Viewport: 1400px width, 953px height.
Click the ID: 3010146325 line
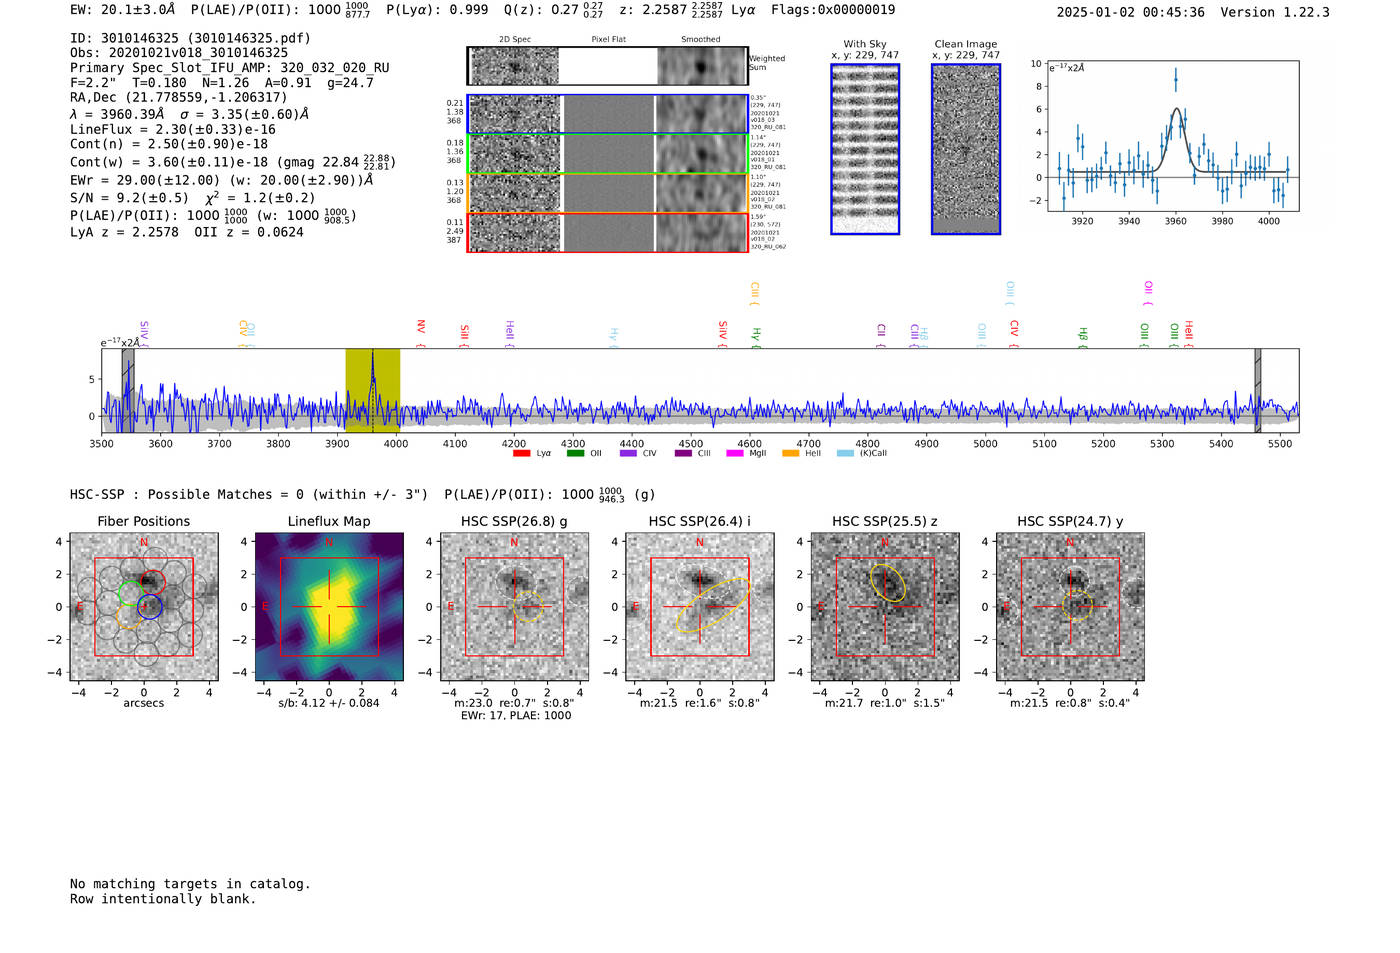190,38
